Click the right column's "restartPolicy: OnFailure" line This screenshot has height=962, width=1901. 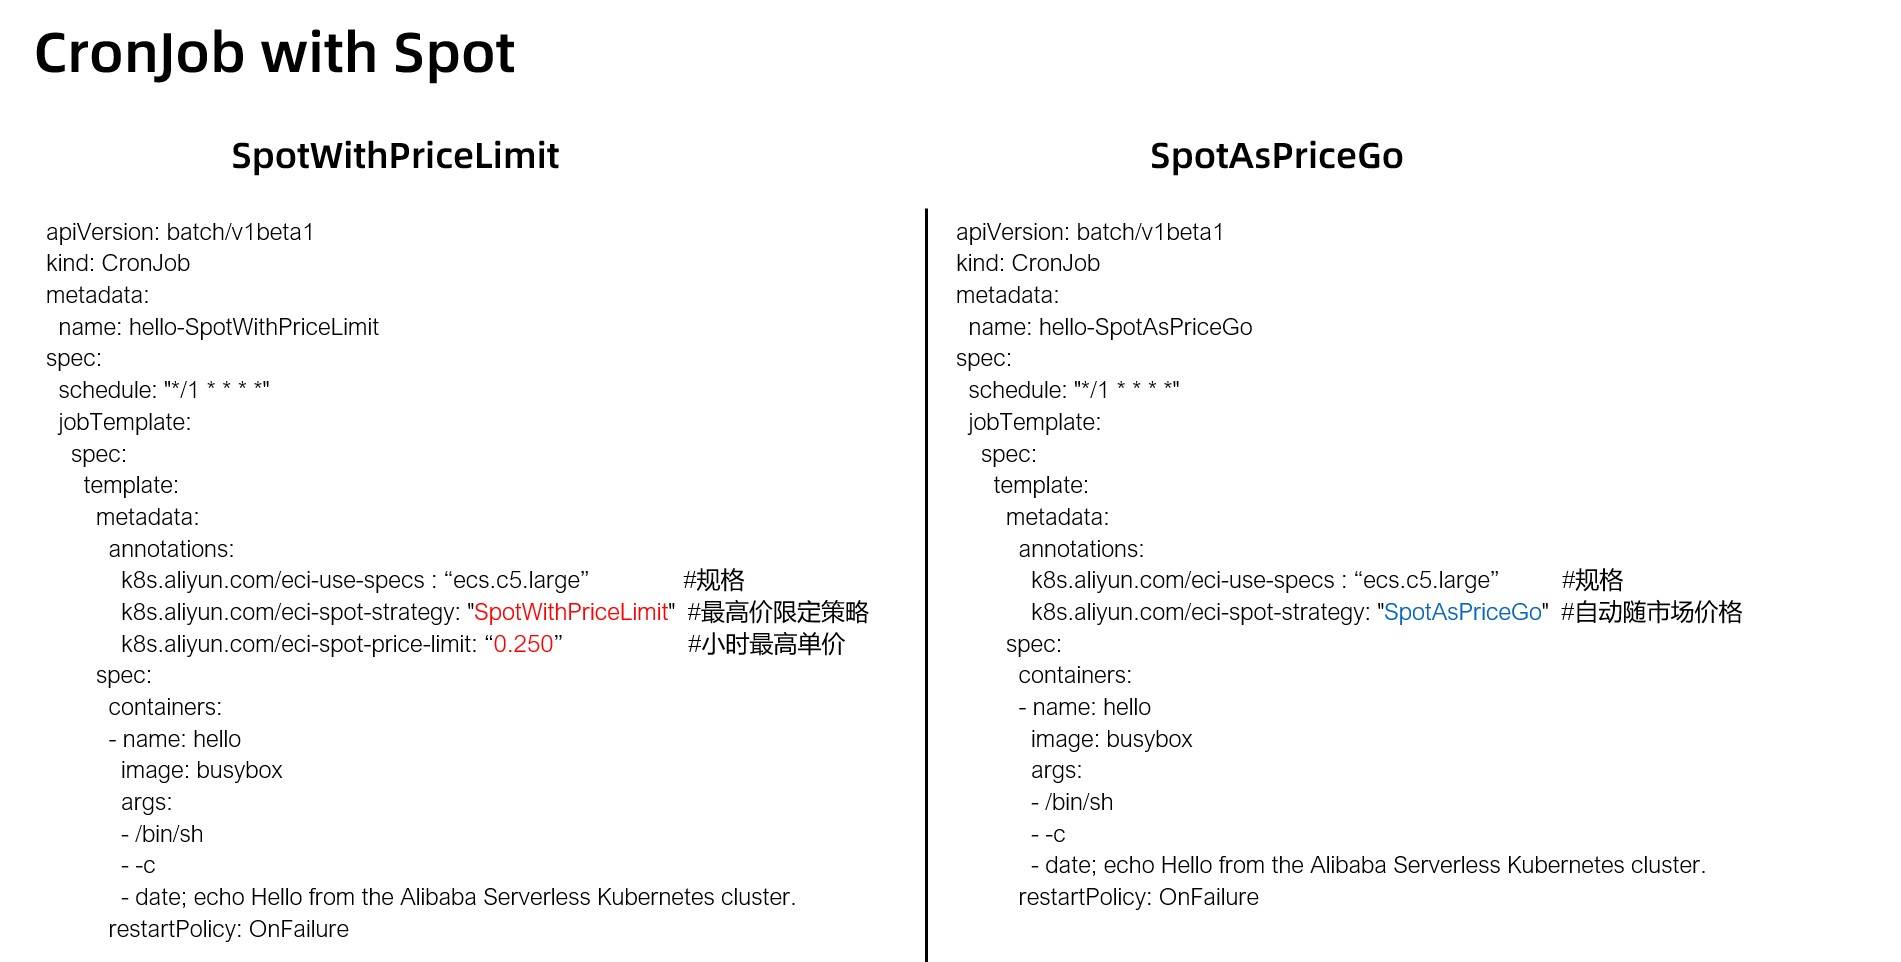pyautogui.click(x=1138, y=897)
